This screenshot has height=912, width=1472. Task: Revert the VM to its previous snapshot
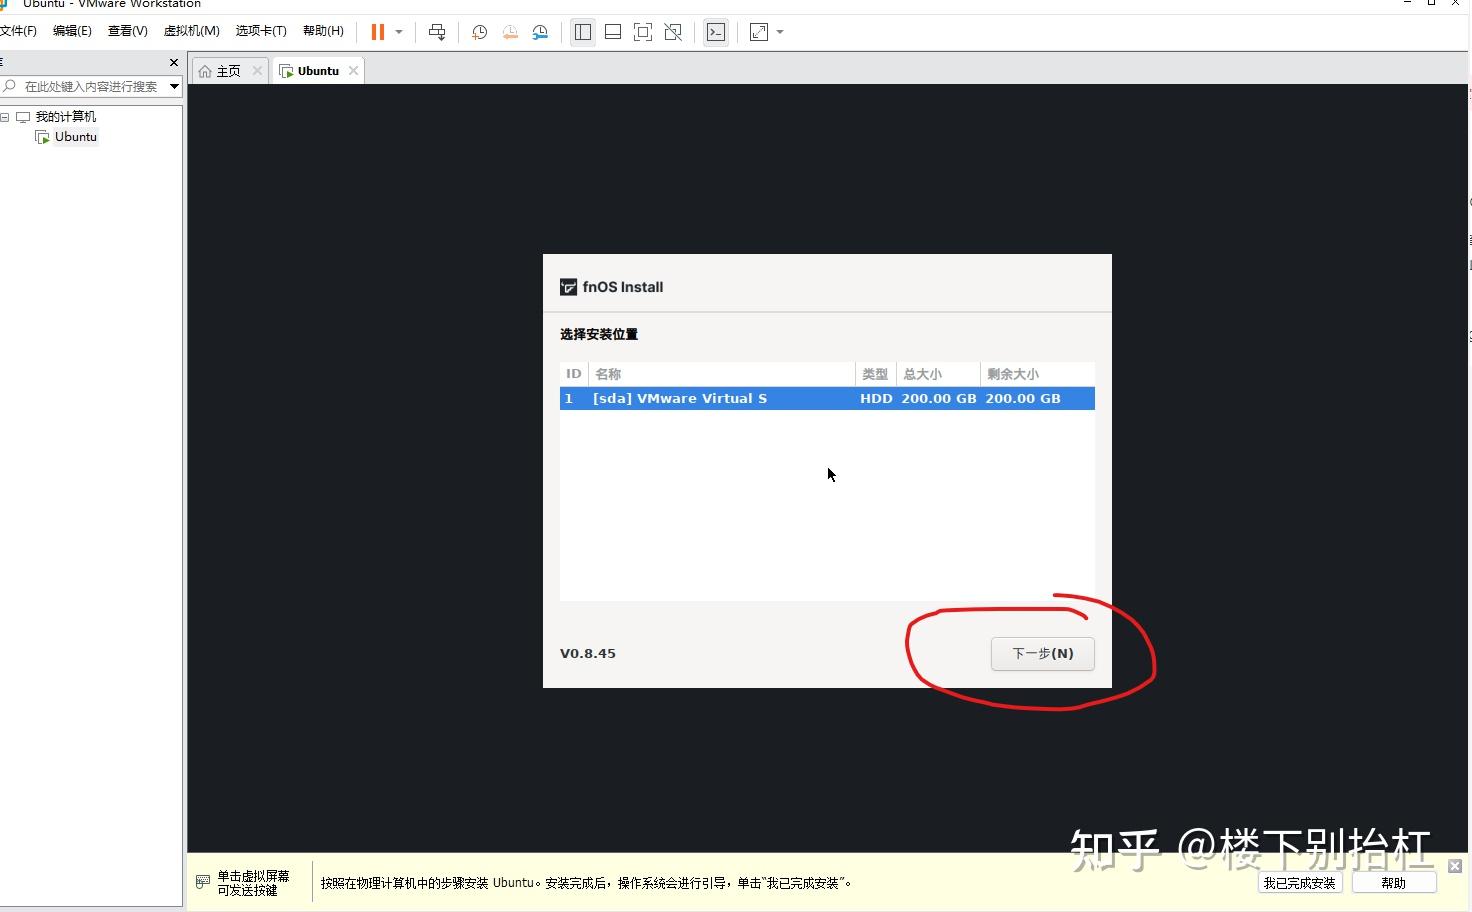[510, 32]
